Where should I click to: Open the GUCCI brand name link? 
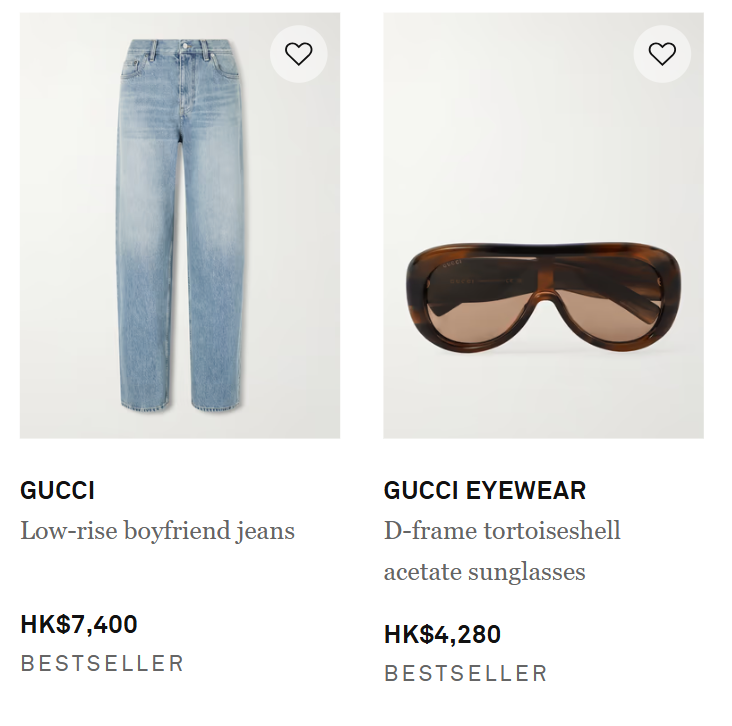point(57,491)
